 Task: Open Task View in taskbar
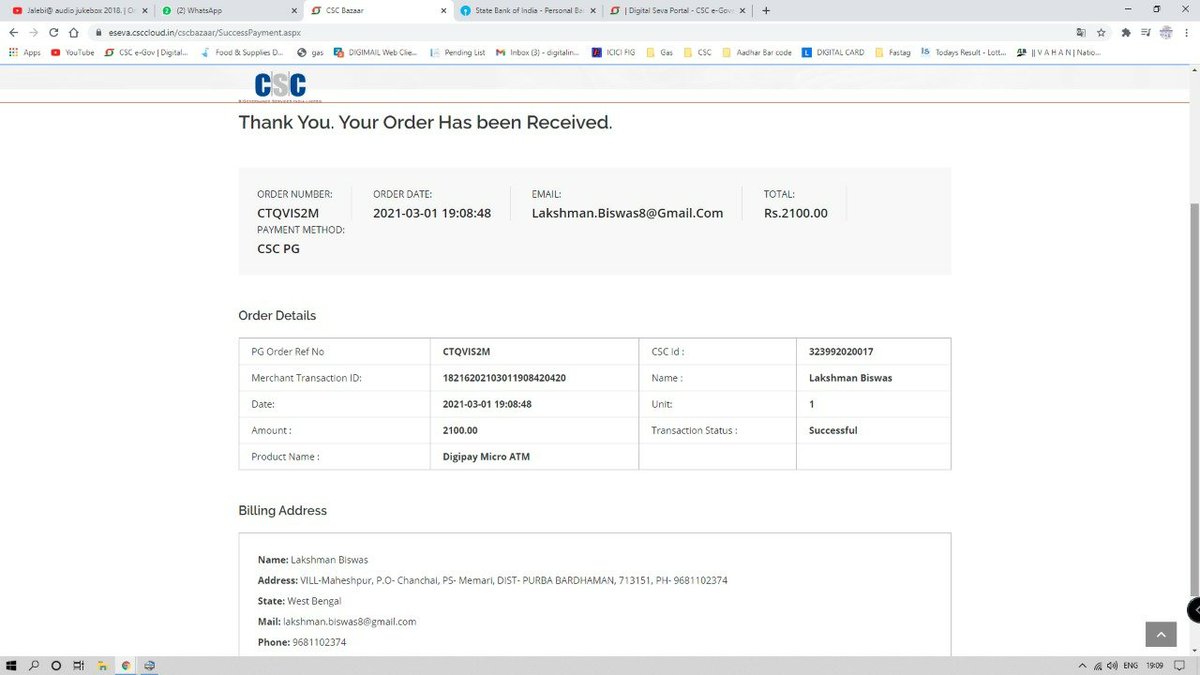[79, 665]
